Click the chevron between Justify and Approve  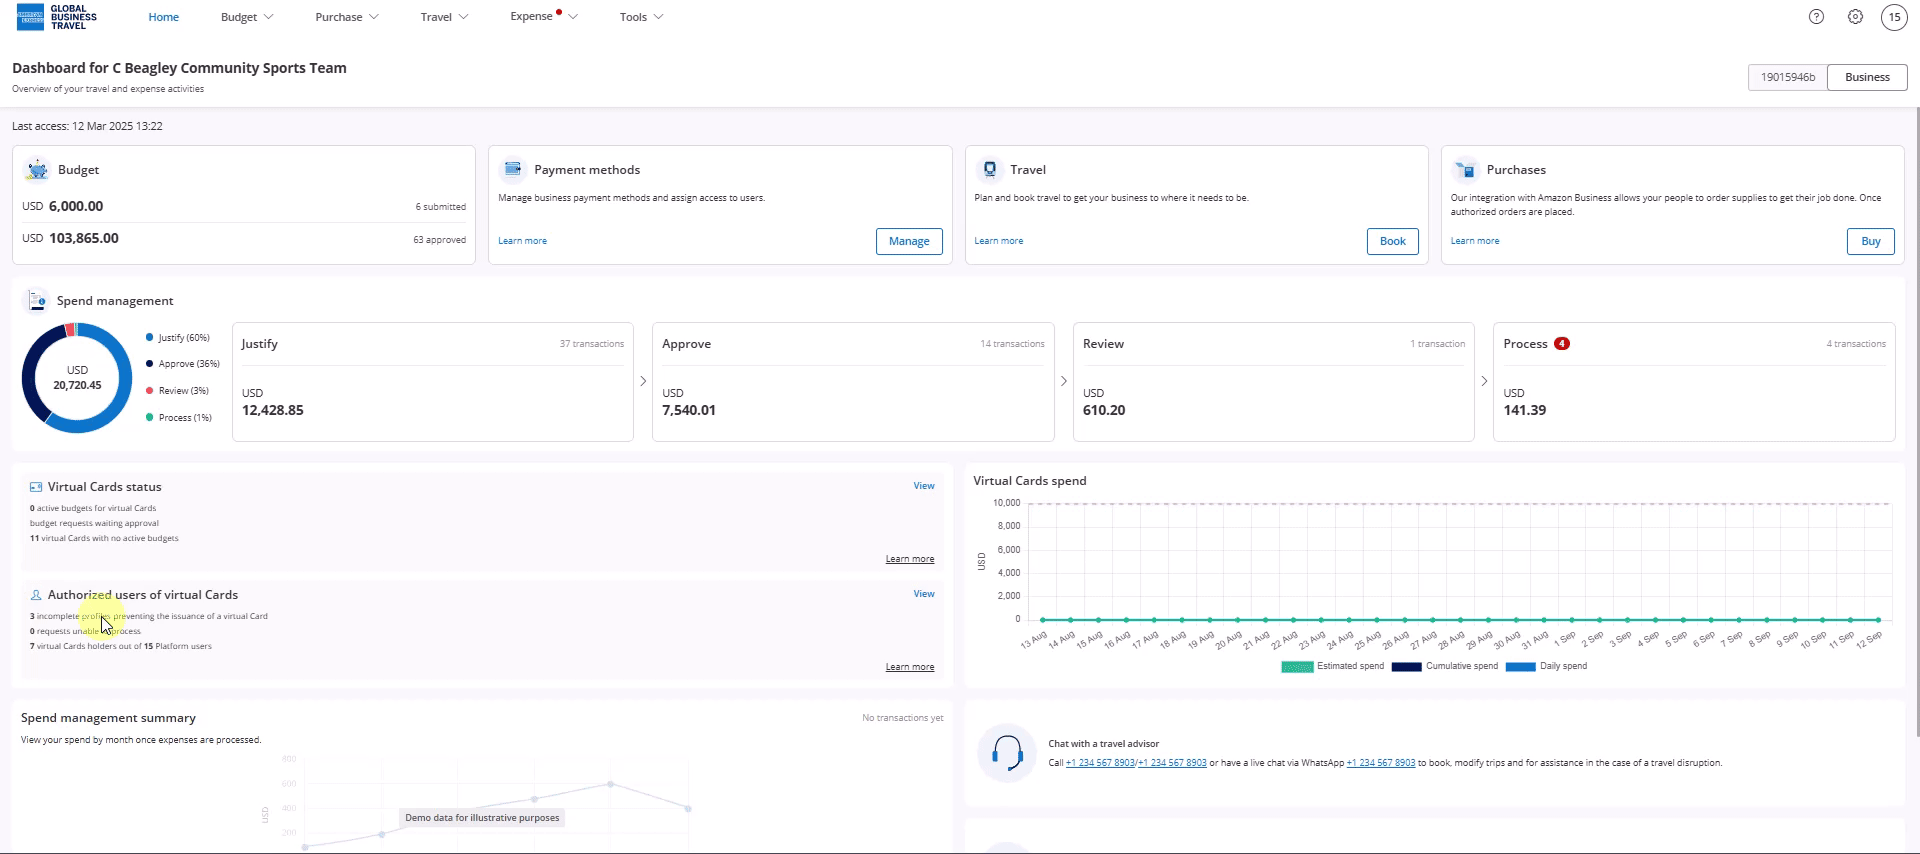tap(643, 381)
